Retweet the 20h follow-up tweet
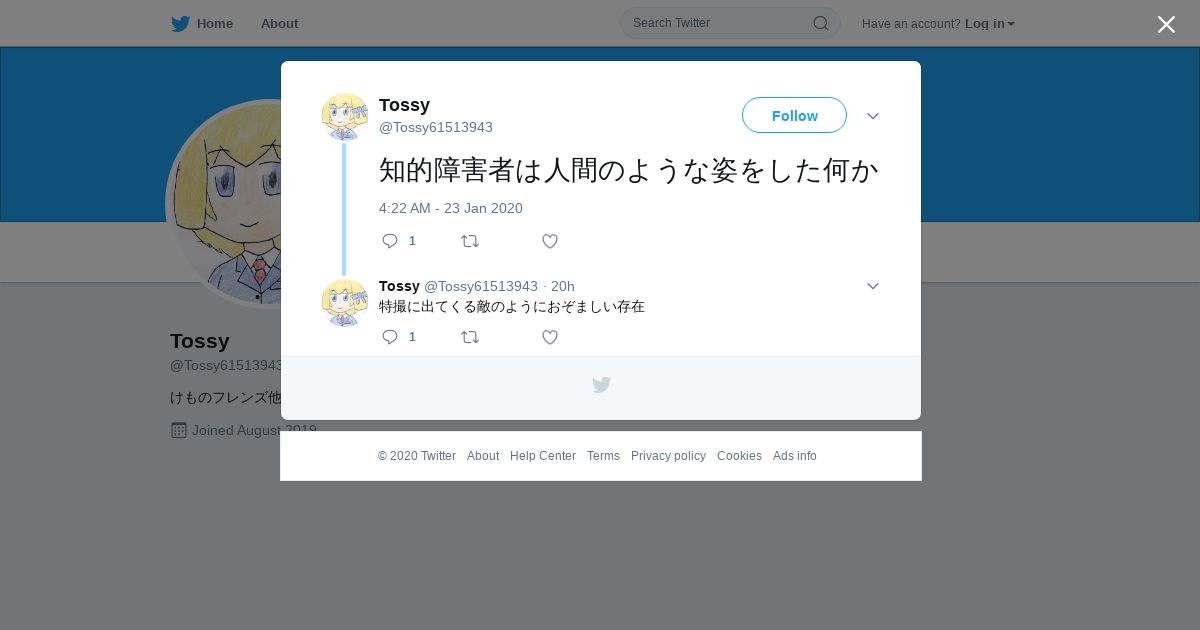Screen dimensions: 1200x630 (x=470, y=337)
